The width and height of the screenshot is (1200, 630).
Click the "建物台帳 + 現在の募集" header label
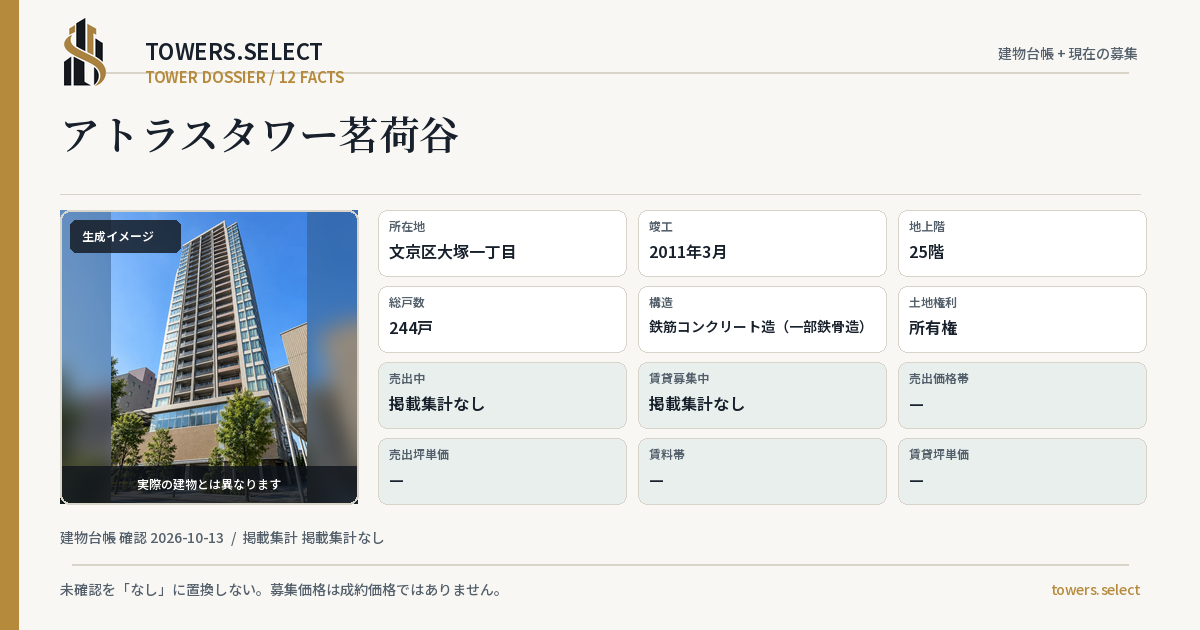coord(1068,53)
